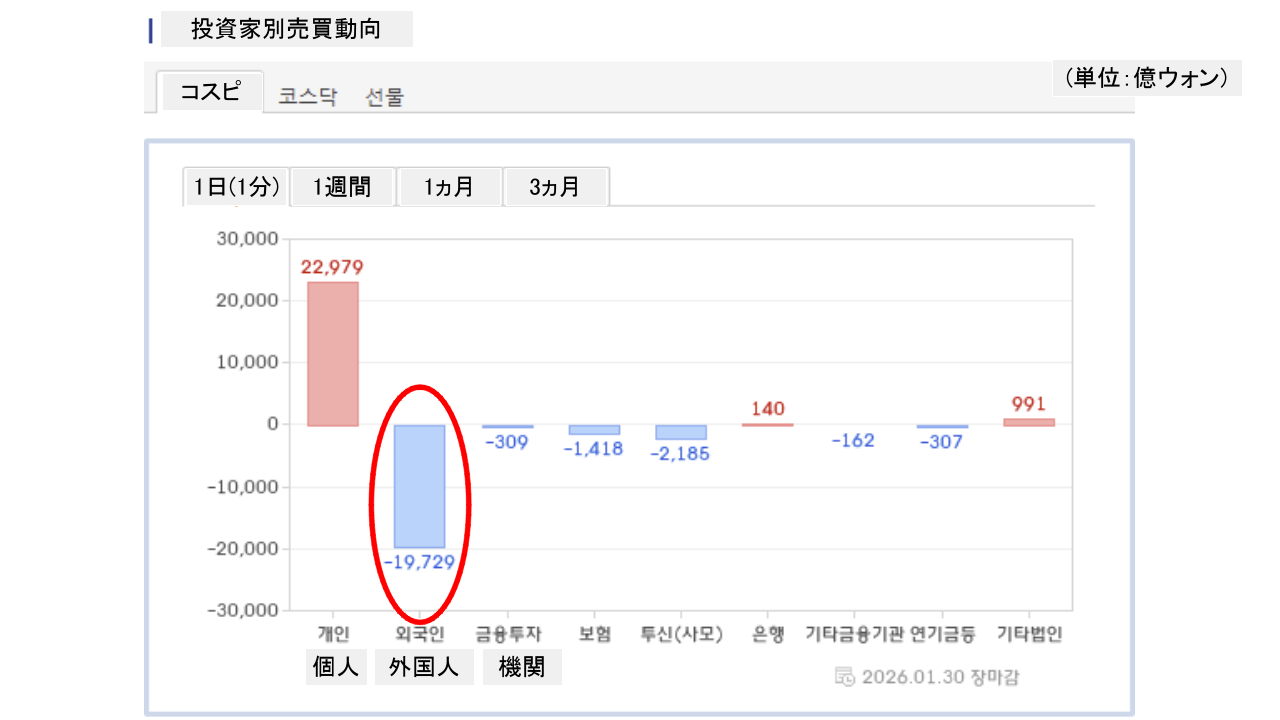Switch chart to 1週間 period

(x=342, y=187)
